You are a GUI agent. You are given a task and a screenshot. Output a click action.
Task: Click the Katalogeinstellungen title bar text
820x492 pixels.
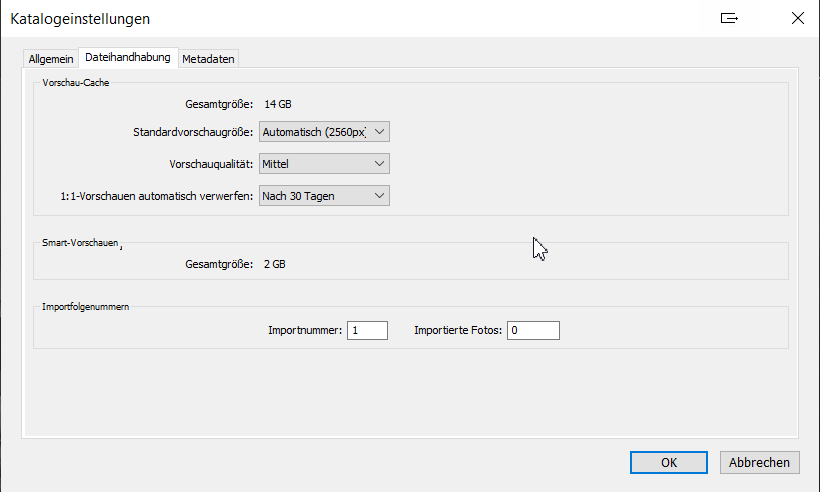[x=80, y=19]
